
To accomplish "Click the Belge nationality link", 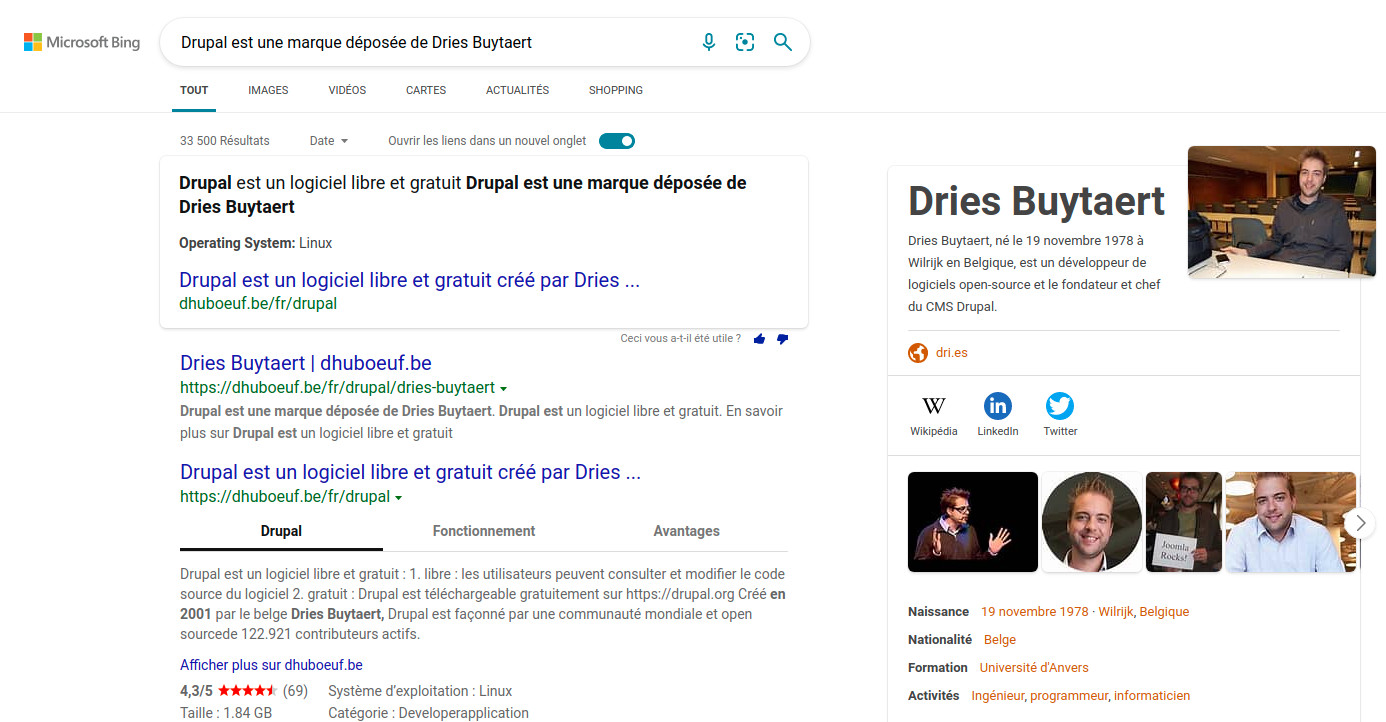I will [1000, 639].
